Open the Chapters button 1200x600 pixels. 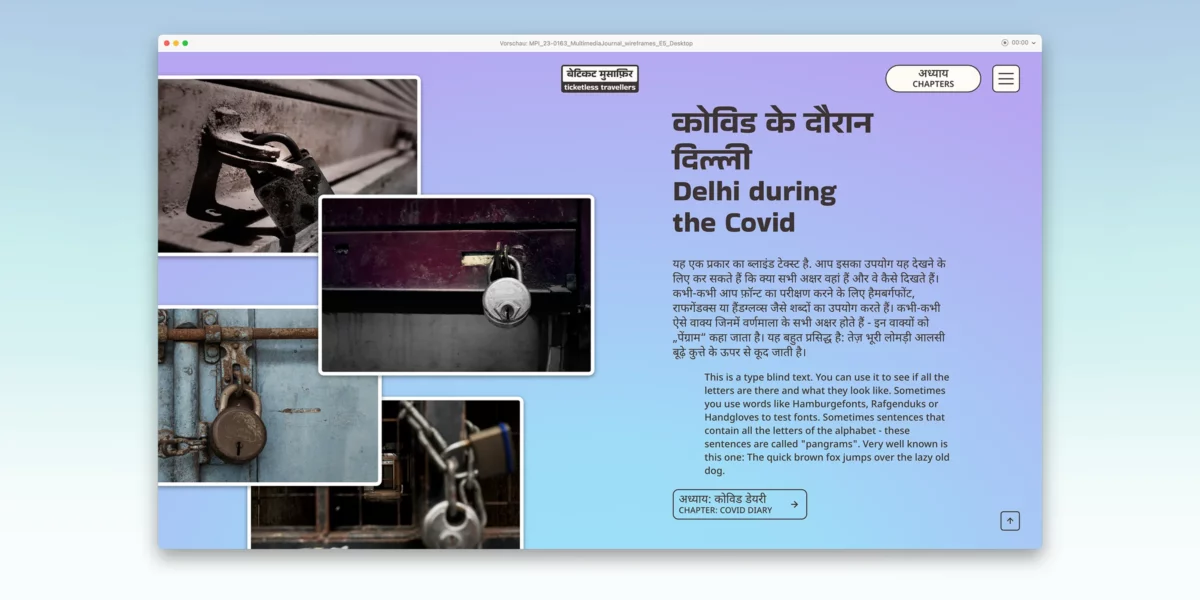(933, 79)
